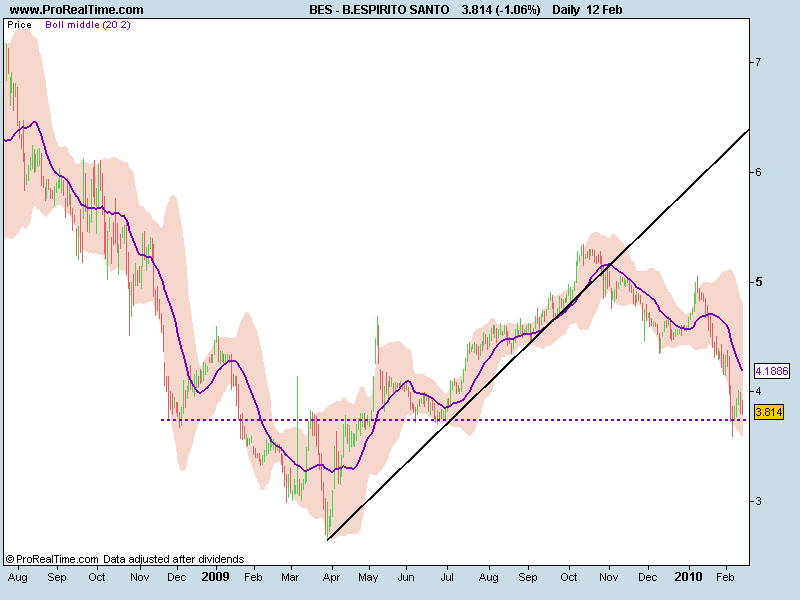800x600 pixels.
Task: Click the orange 3.814 price tag
Action: (x=769, y=412)
